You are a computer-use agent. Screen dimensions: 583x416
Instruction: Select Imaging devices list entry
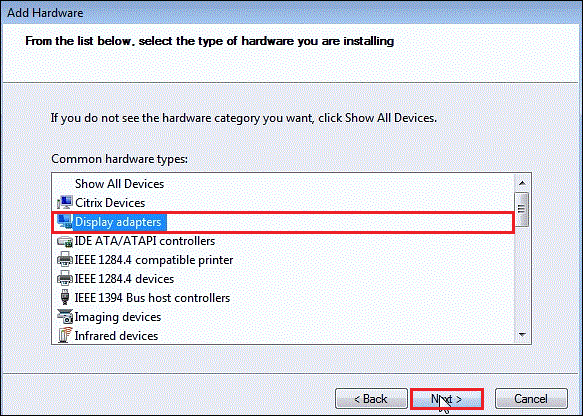[118, 317]
